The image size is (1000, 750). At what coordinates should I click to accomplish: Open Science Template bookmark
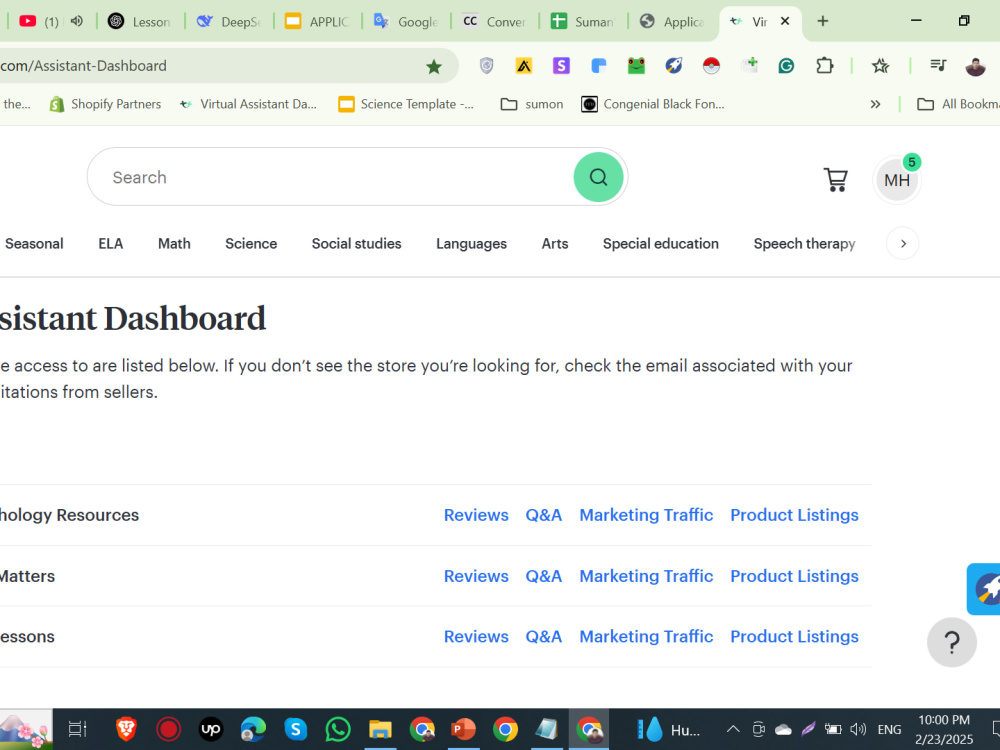coord(406,104)
